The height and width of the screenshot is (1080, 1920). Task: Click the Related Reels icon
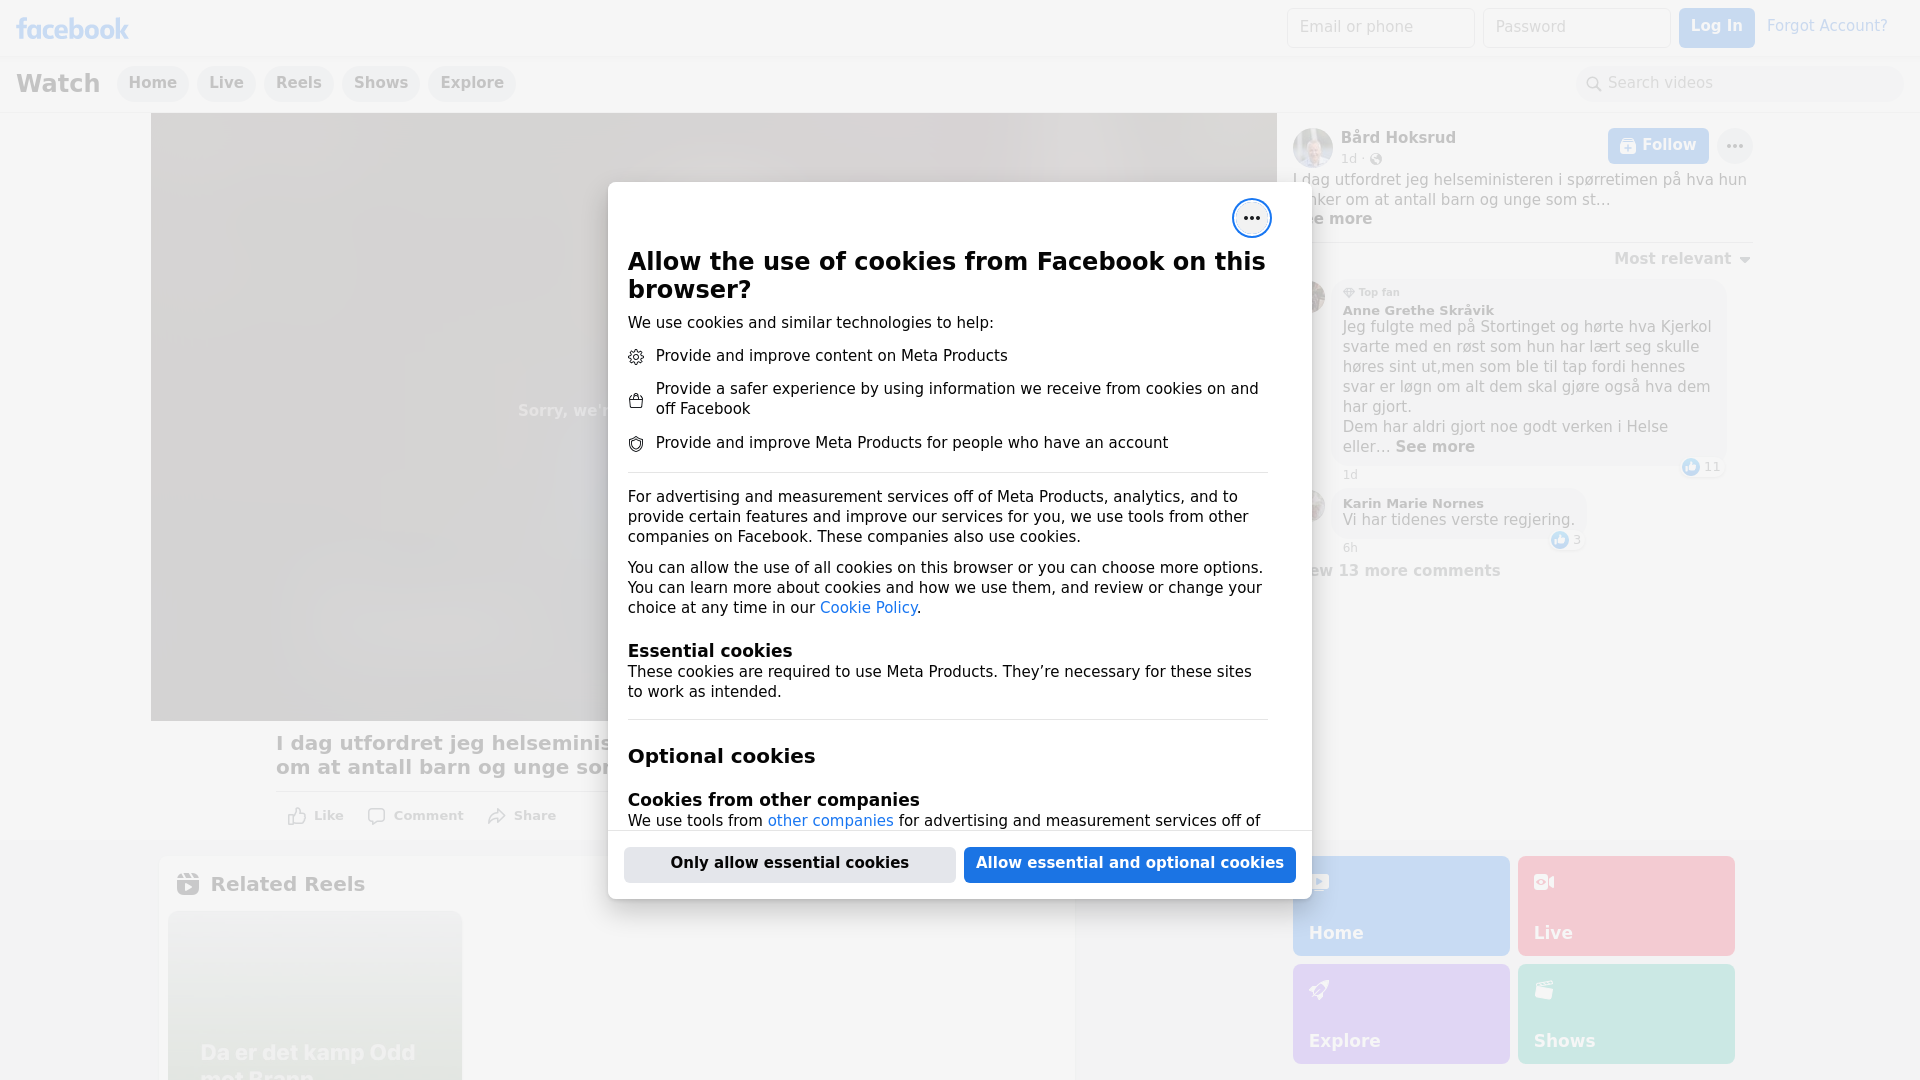tap(188, 884)
